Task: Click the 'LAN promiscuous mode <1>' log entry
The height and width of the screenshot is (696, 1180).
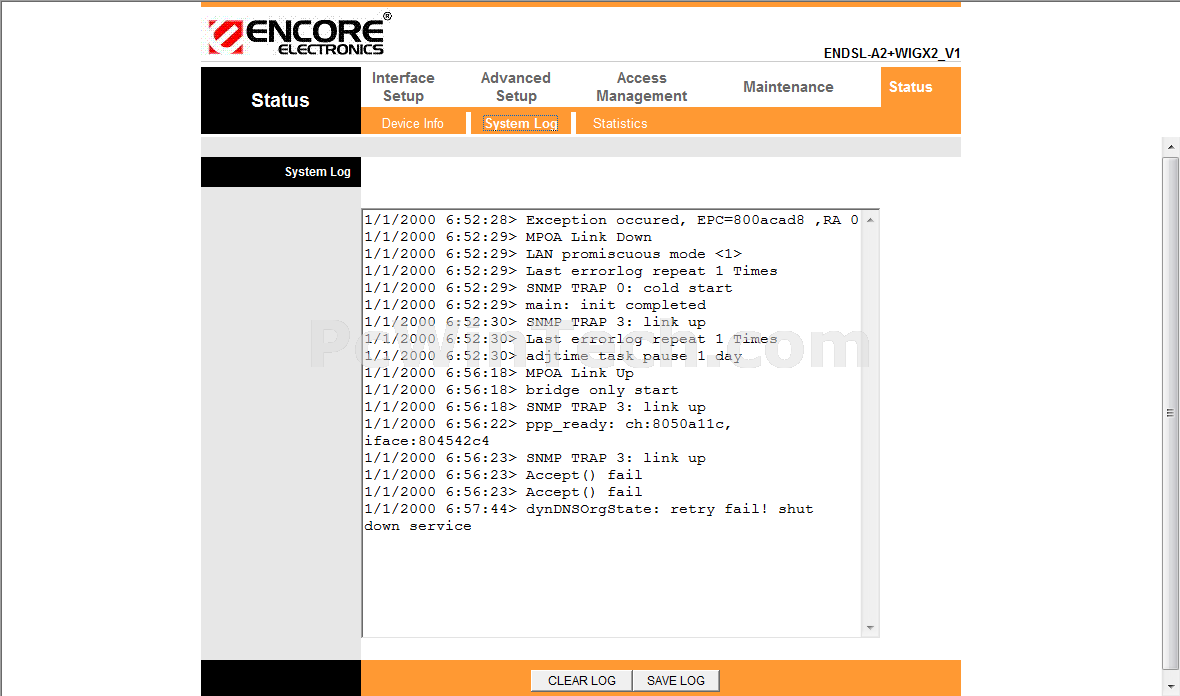Action: pos(553,254)
